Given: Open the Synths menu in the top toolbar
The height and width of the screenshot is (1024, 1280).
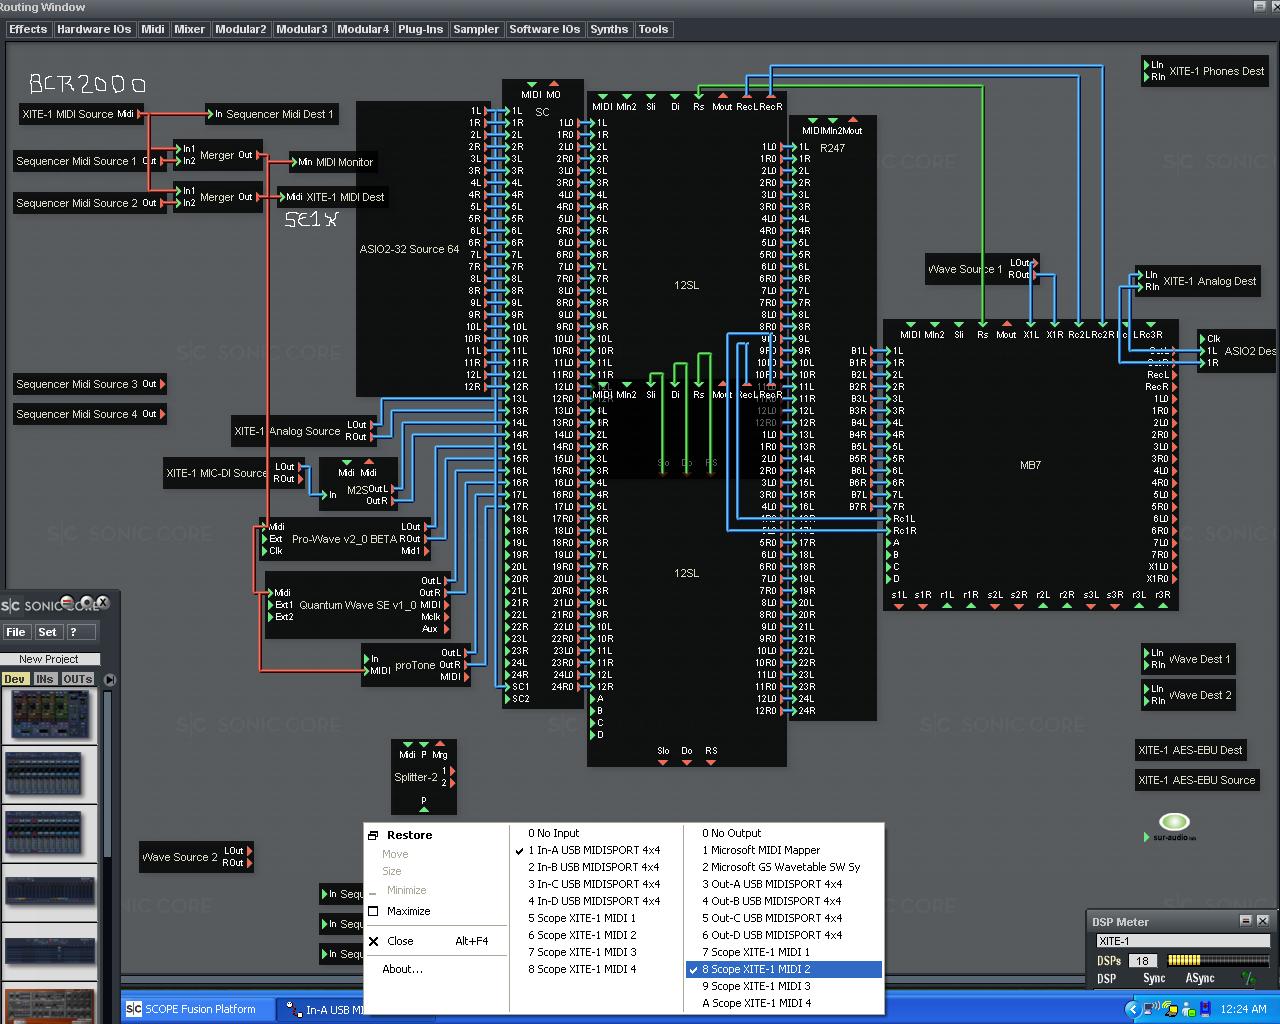Looking at the screenshot, I should [x=609, y=29].
